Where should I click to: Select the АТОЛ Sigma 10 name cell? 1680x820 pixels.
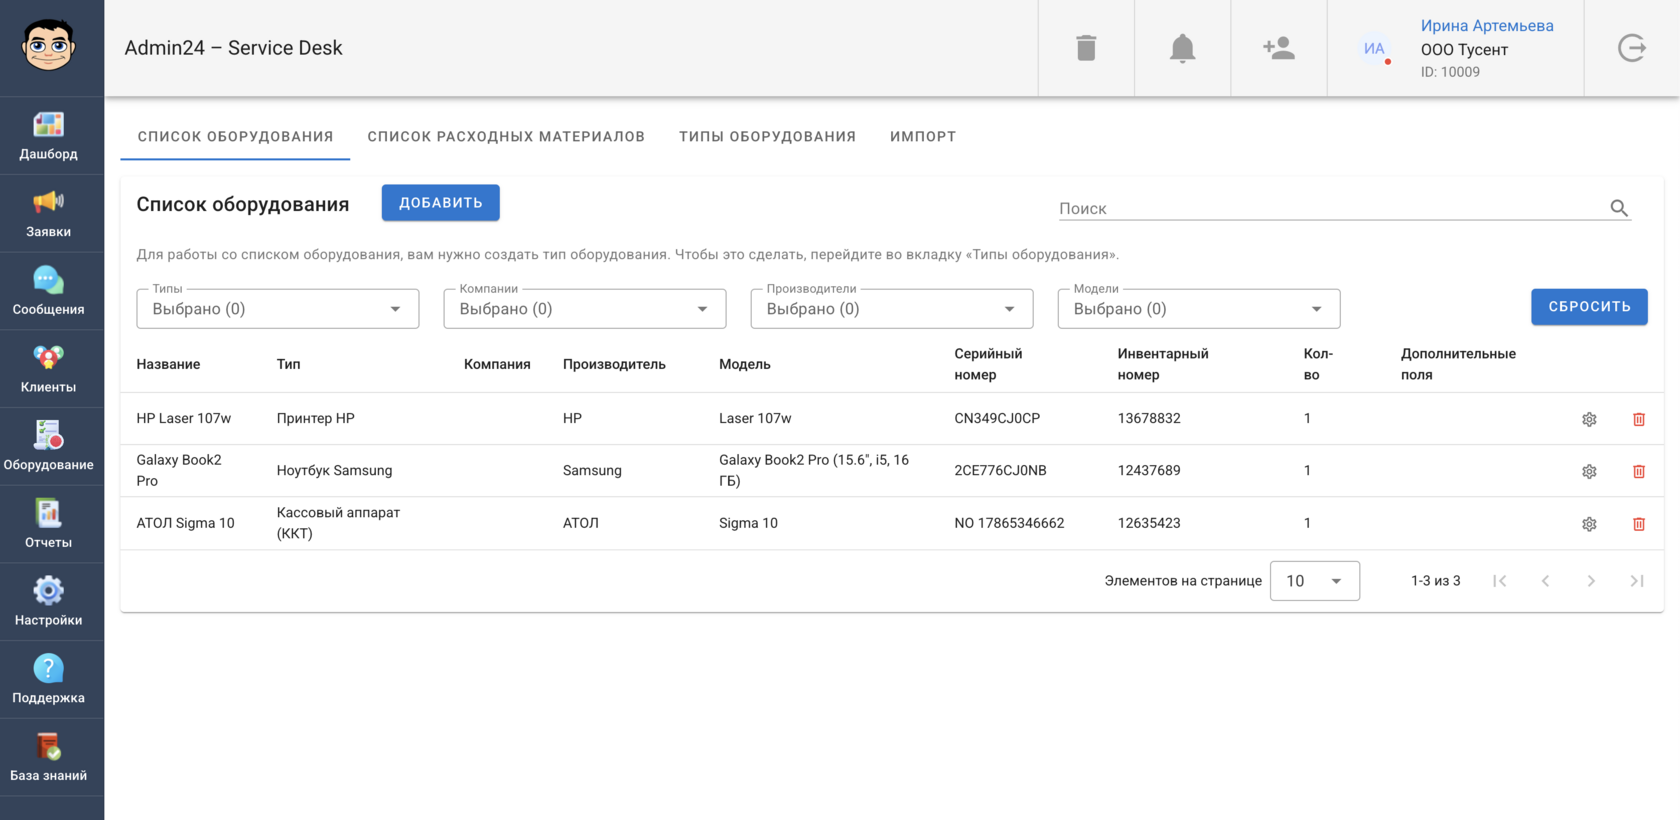tap(186, 523)
